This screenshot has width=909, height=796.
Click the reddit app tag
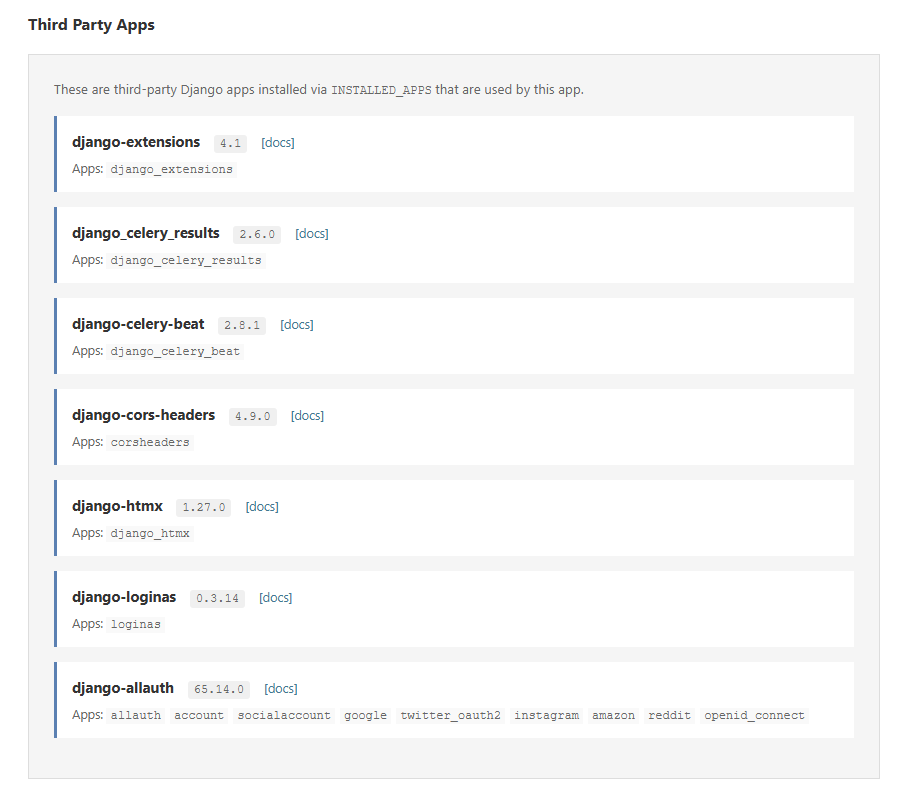(669, 715)
